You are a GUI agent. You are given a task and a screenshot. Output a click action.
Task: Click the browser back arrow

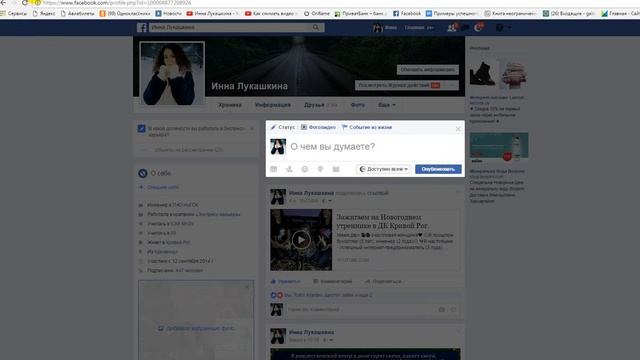pyautogui.click(x=3, y=3)
